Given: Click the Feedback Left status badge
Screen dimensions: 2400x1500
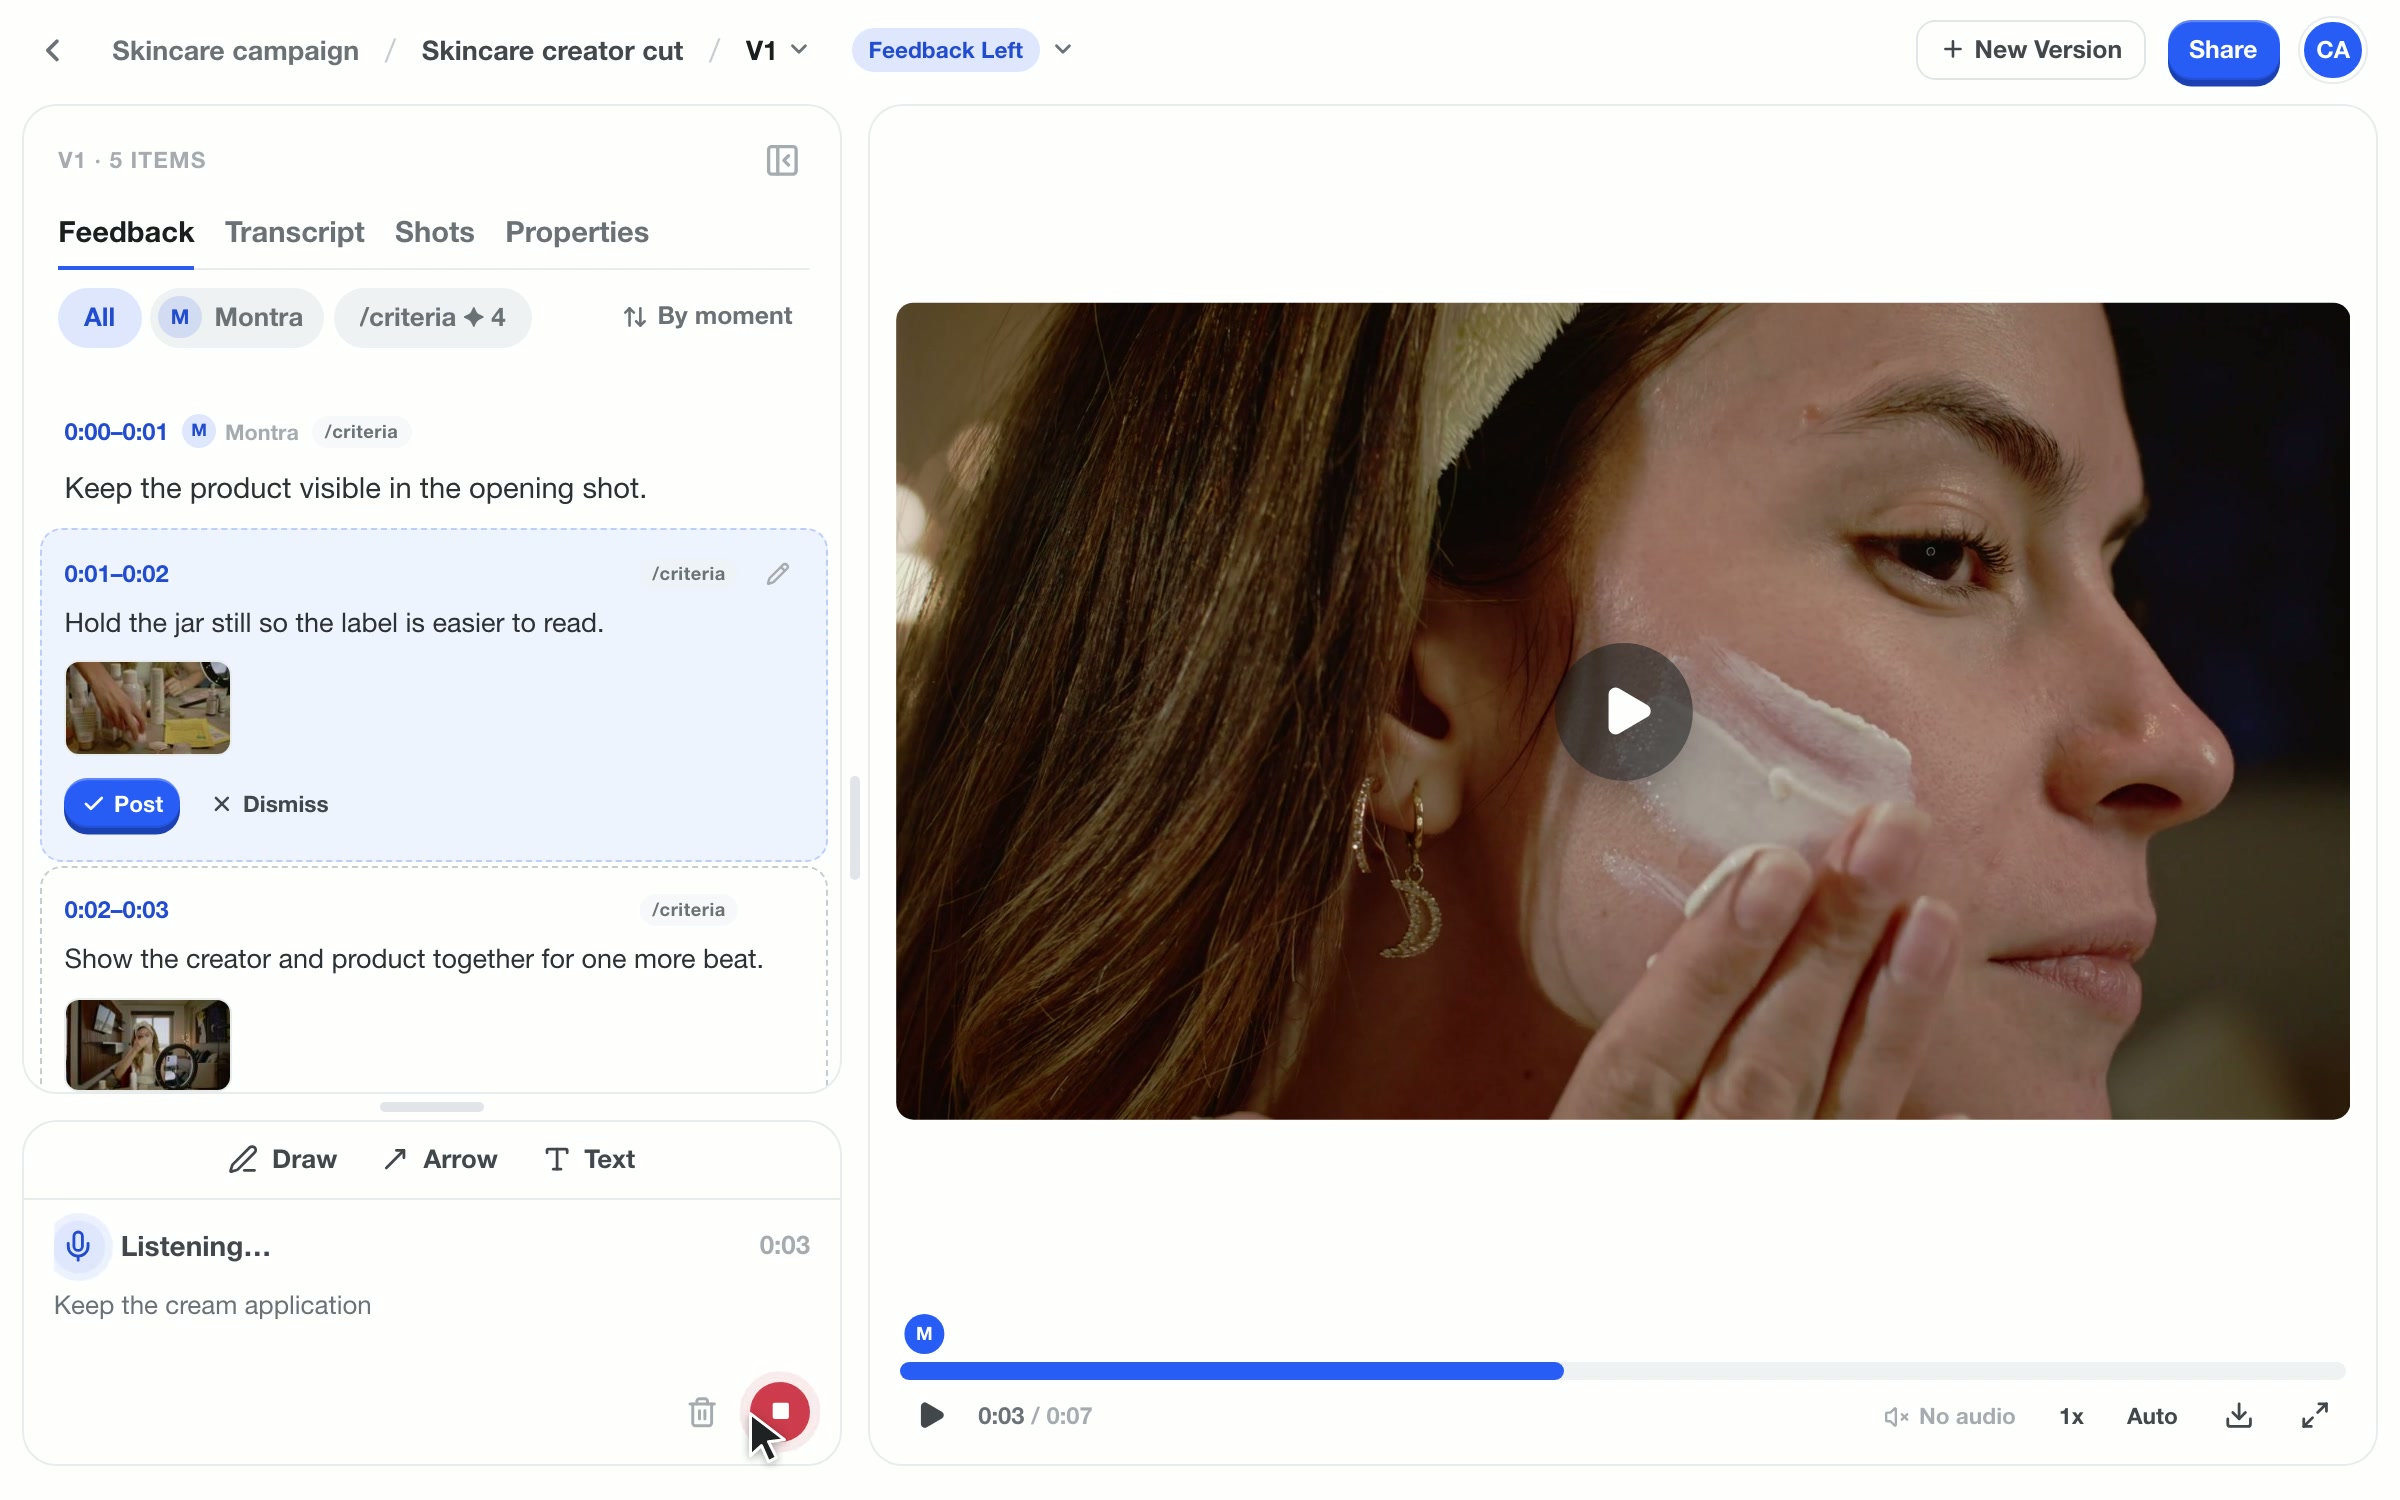Looking at the screenshot, I should point(945,50).
